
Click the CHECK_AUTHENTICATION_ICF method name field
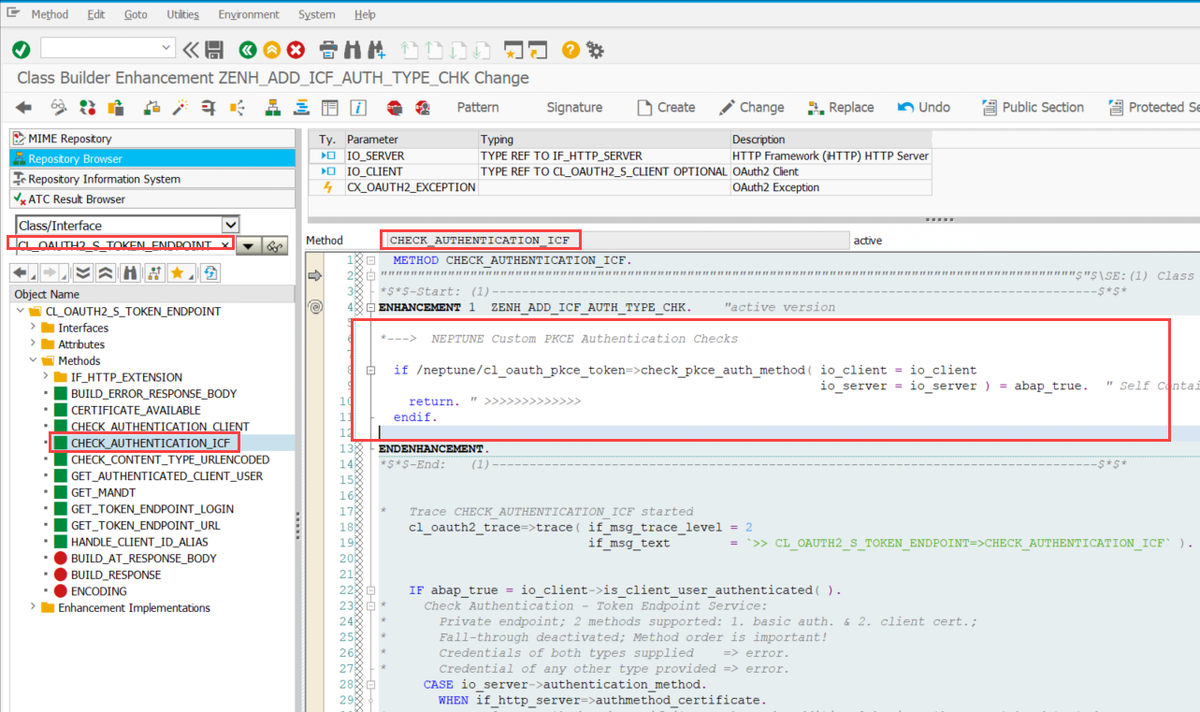480,239
